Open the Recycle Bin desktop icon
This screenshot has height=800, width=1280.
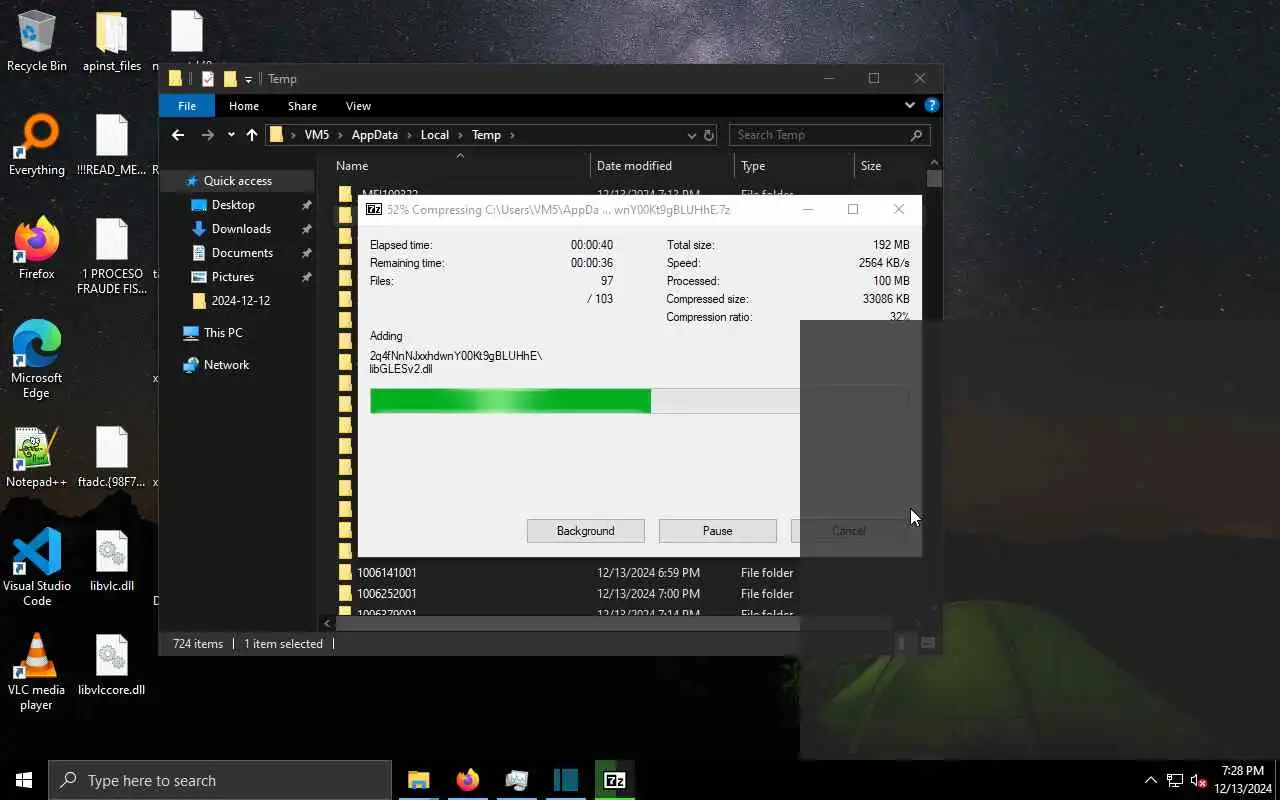point(37,41)
